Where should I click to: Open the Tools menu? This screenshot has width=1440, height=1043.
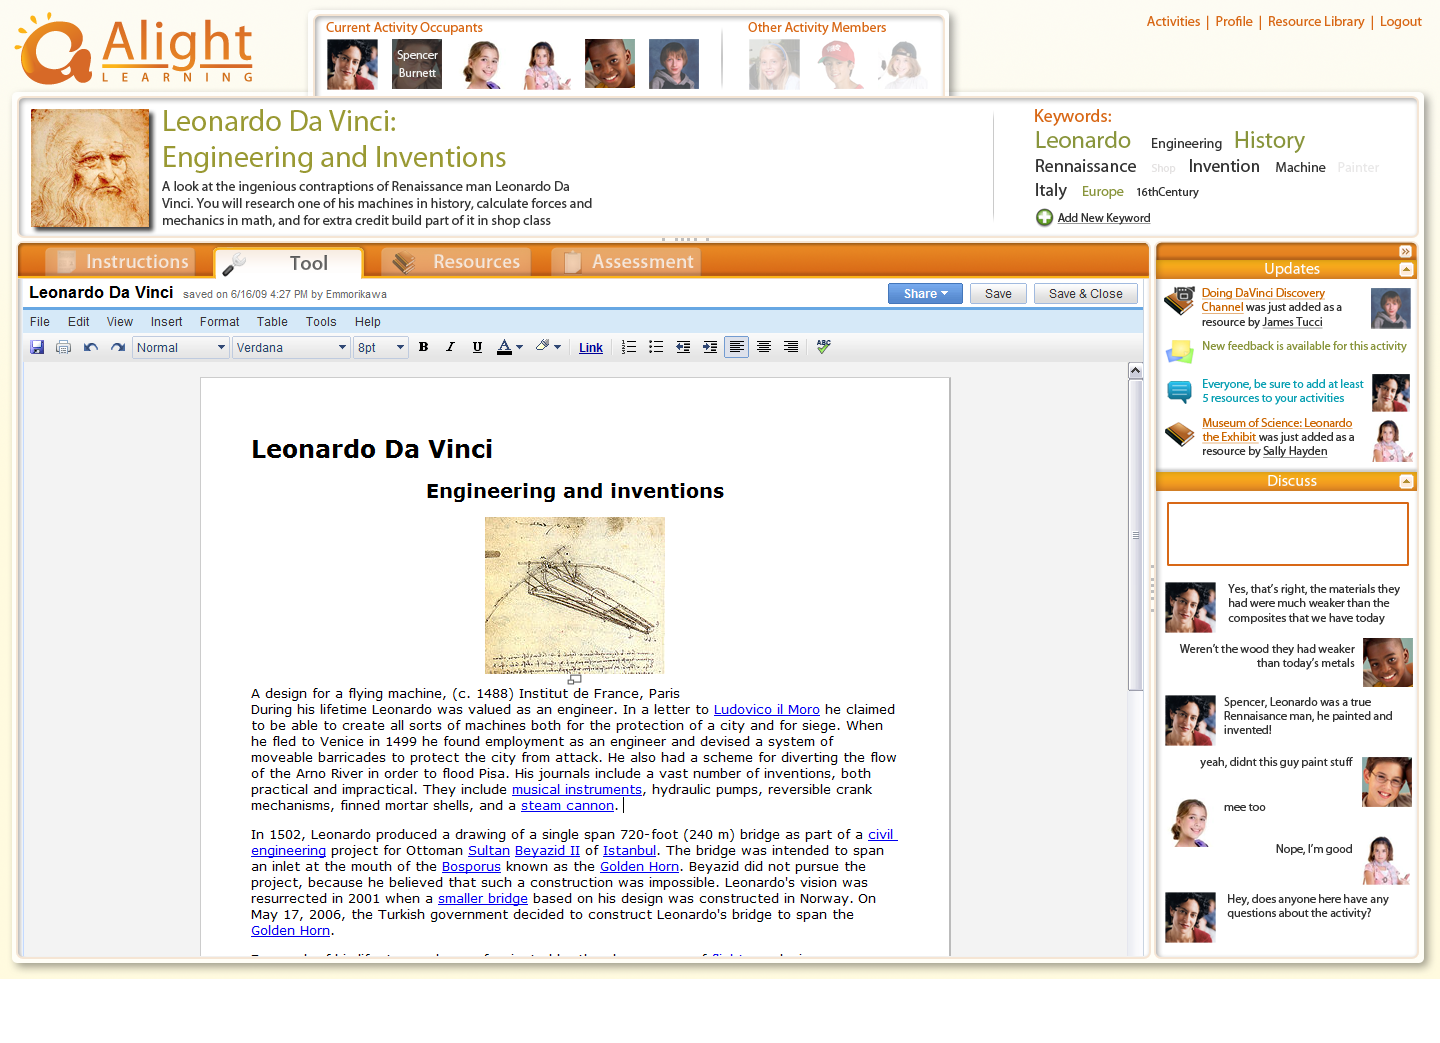click(x=321, y=322)
